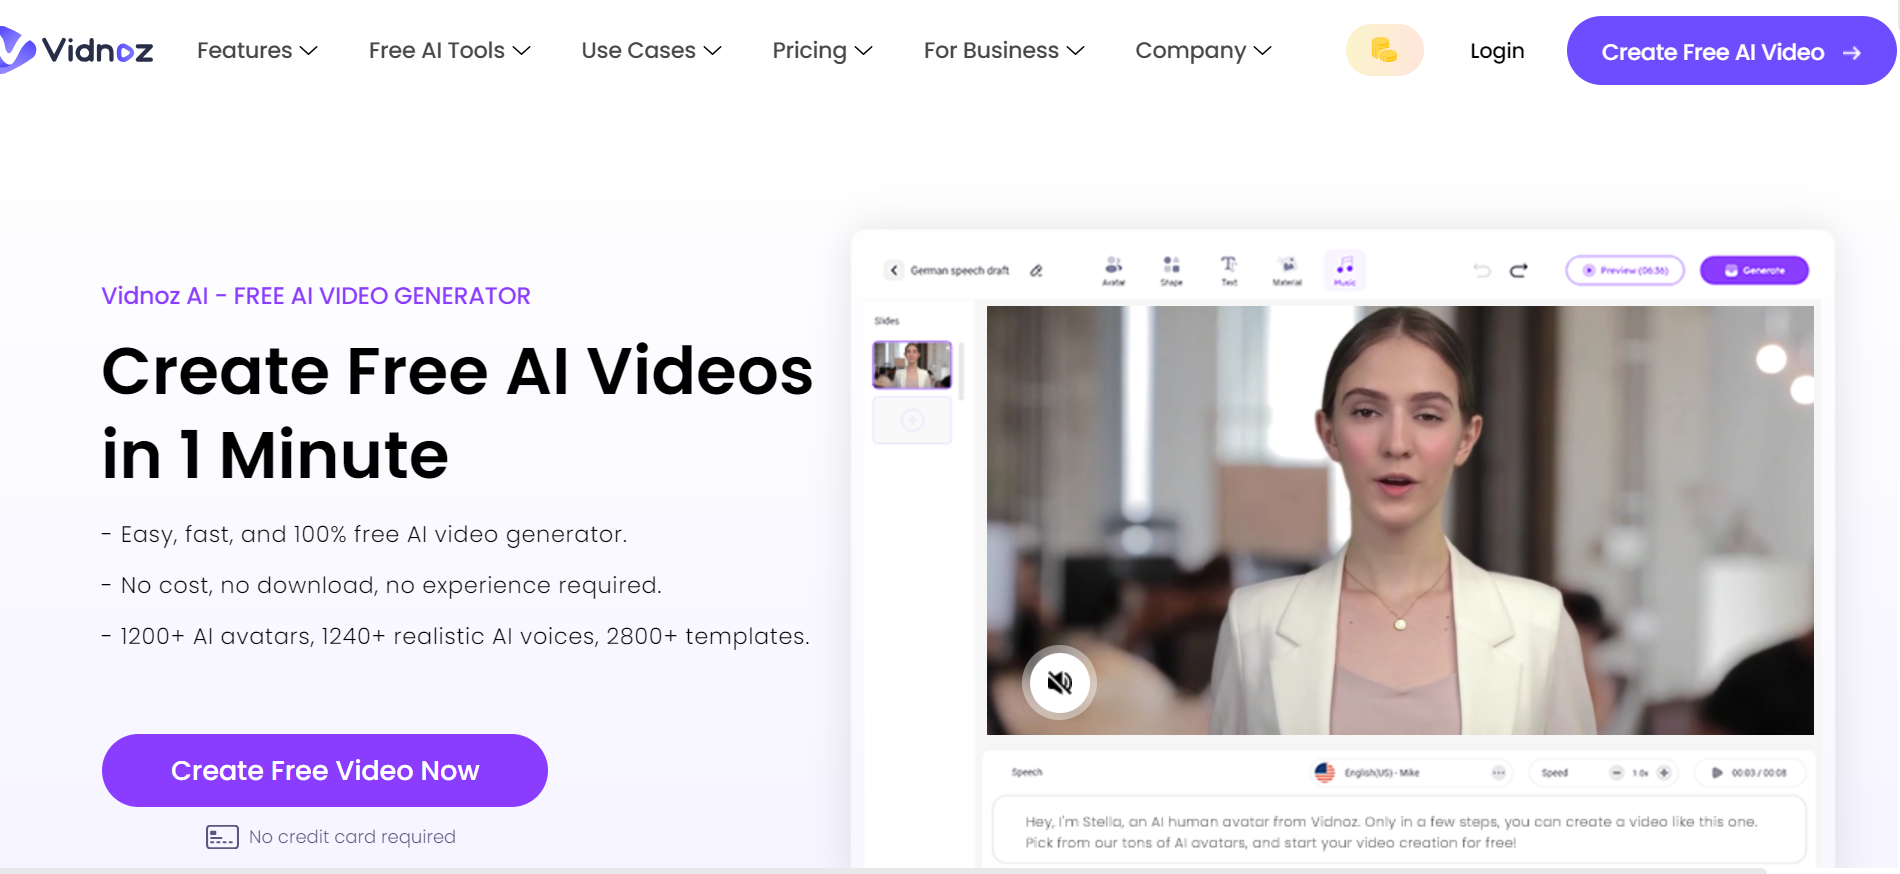The image size is (1900, 874).
Task: Click the undo arrow in editor
Action: coord(1482,270)
